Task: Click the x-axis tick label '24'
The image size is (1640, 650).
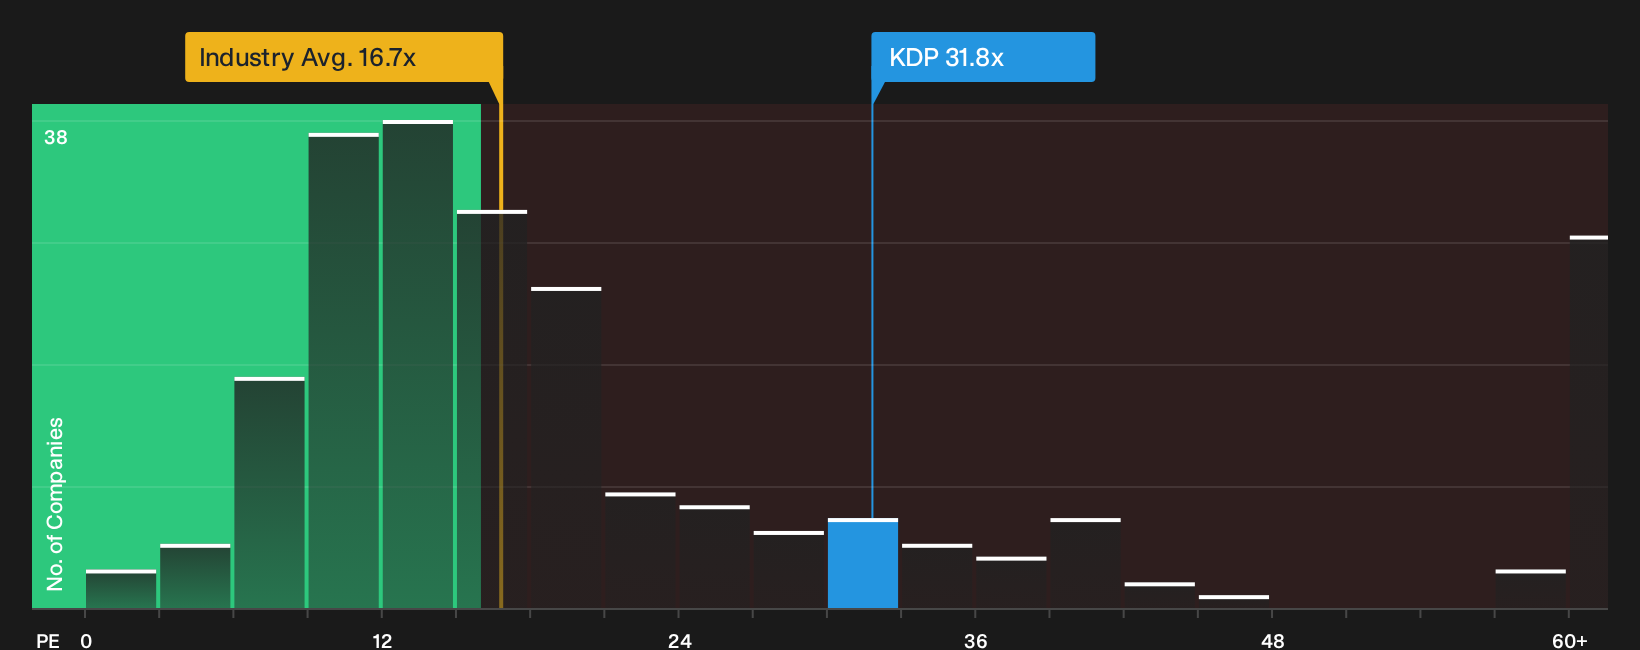Action: [x=680, y=641]
